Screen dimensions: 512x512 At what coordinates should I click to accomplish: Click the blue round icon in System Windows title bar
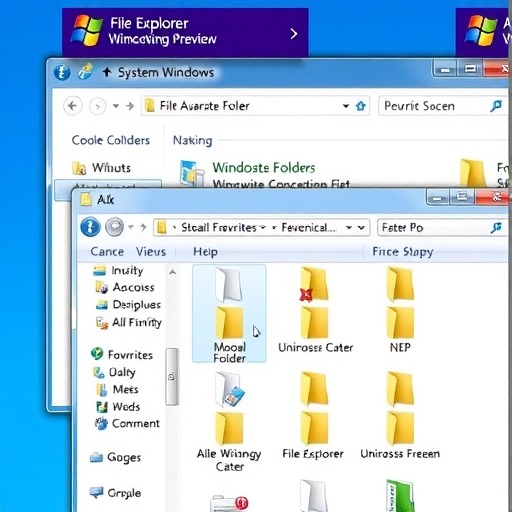[62, 72]
